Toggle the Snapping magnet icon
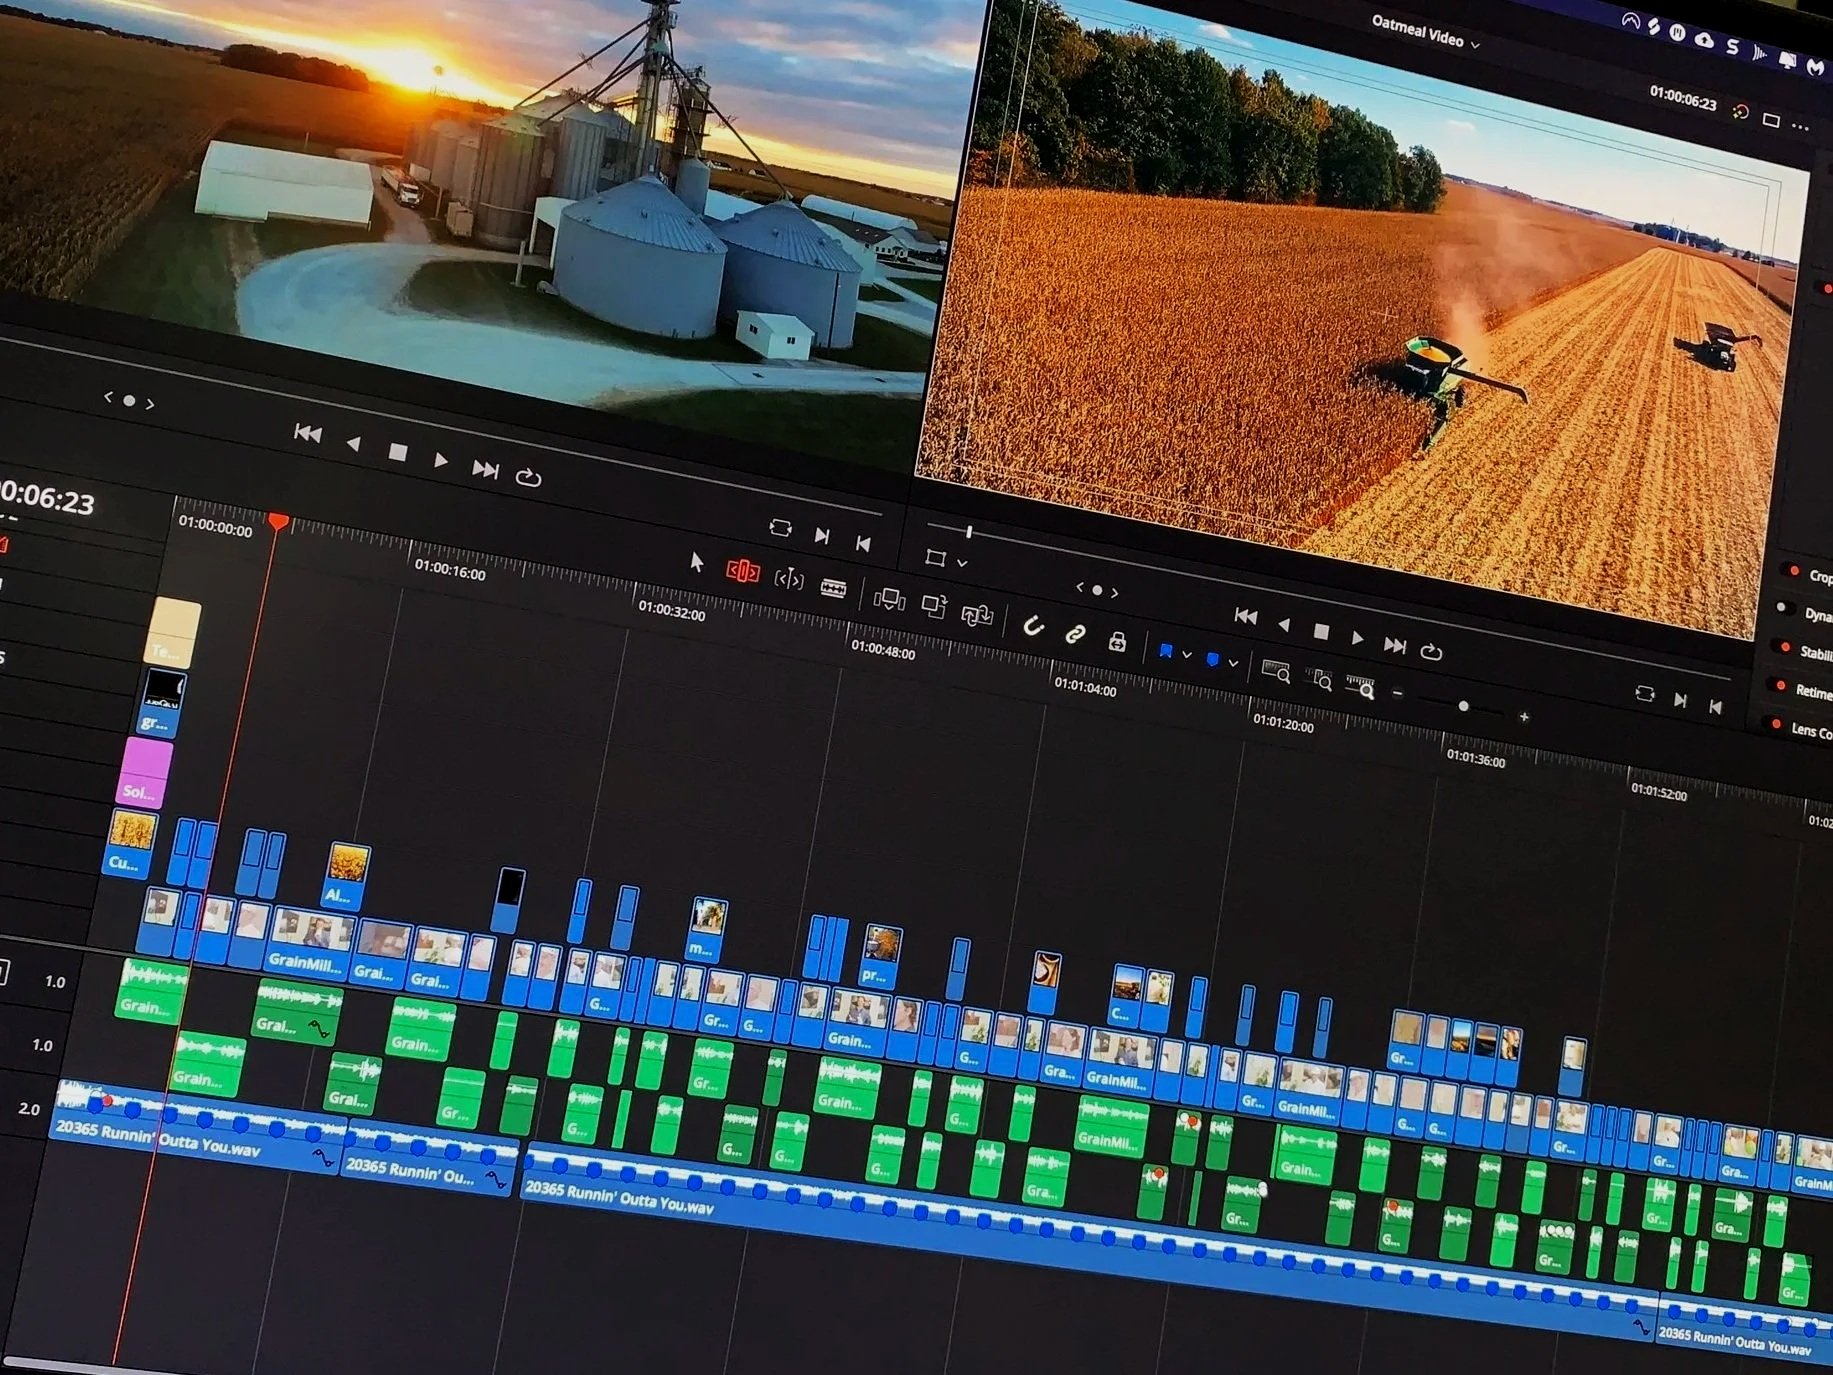 [x=1033, y=626]
